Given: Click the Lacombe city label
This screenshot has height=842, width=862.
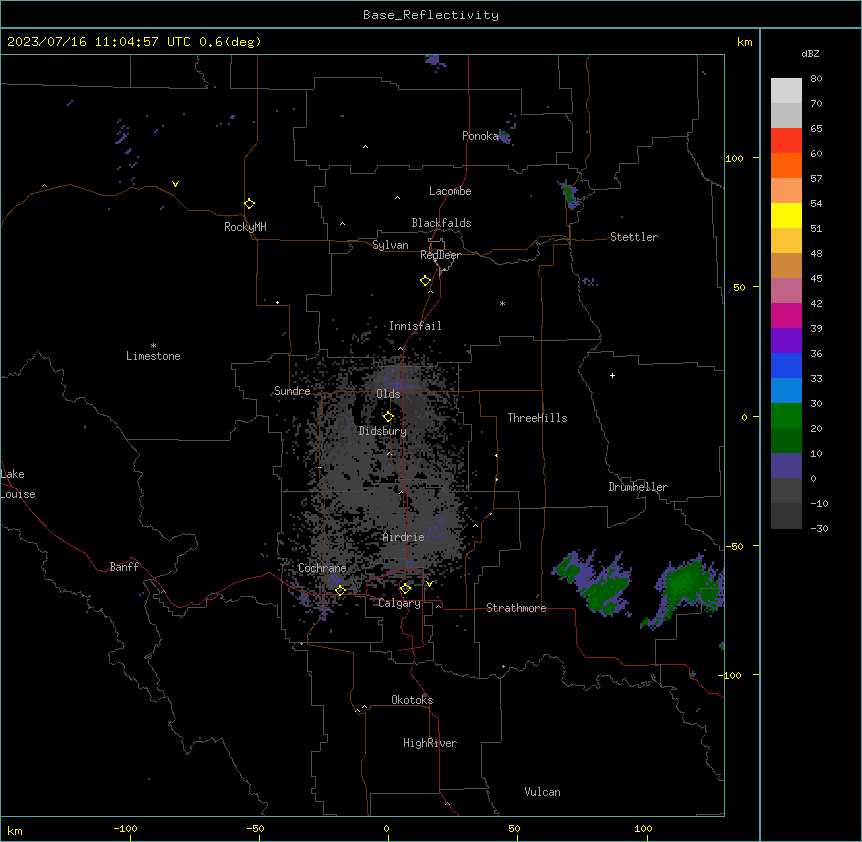Looking at the screenshot, I should pos(450,191).
